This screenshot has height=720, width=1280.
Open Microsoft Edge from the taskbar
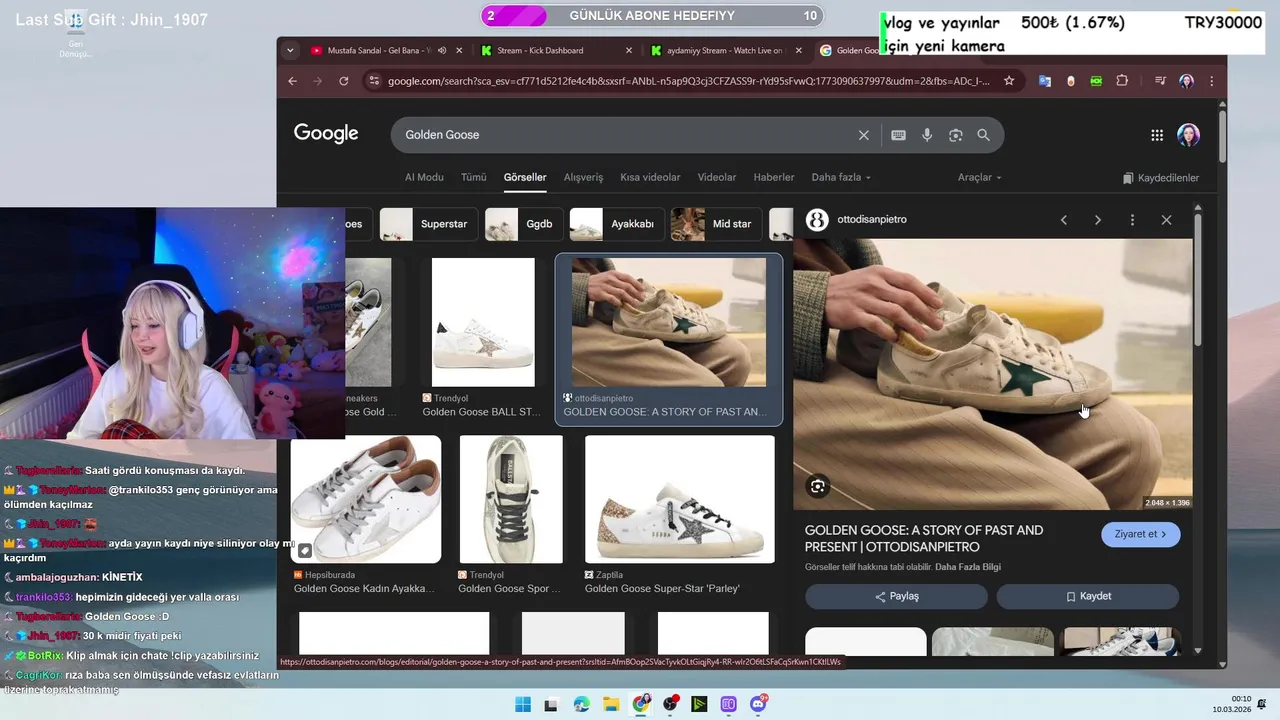coord(581,704)
